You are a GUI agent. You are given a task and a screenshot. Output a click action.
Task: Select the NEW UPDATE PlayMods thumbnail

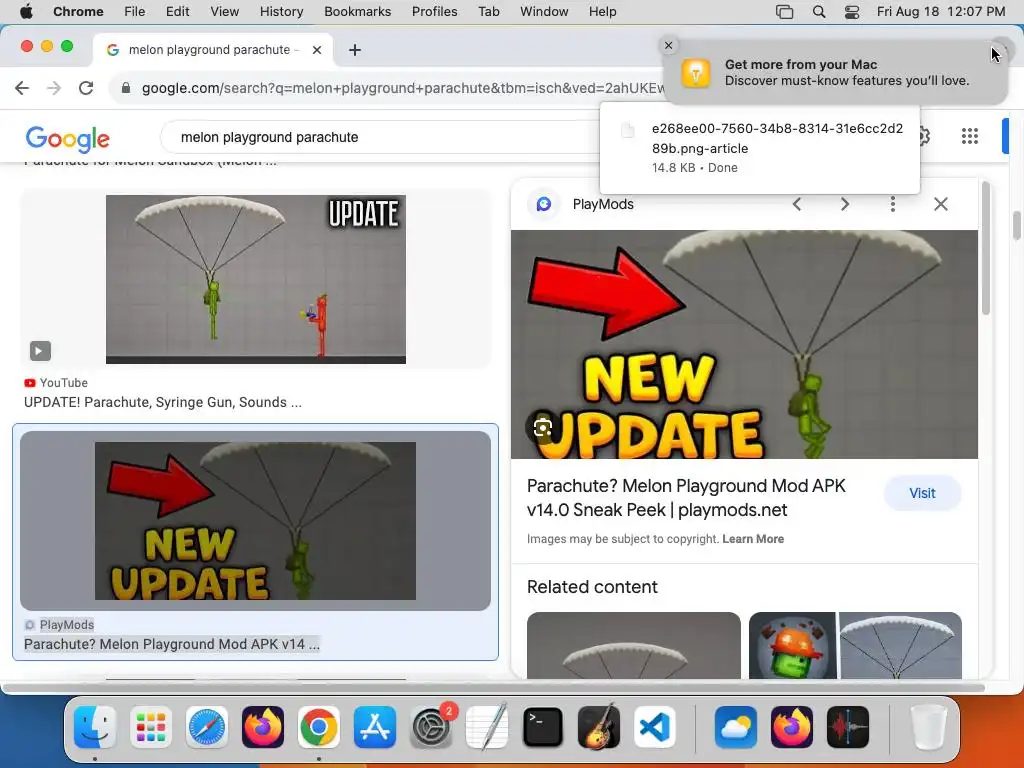point(255,520)
